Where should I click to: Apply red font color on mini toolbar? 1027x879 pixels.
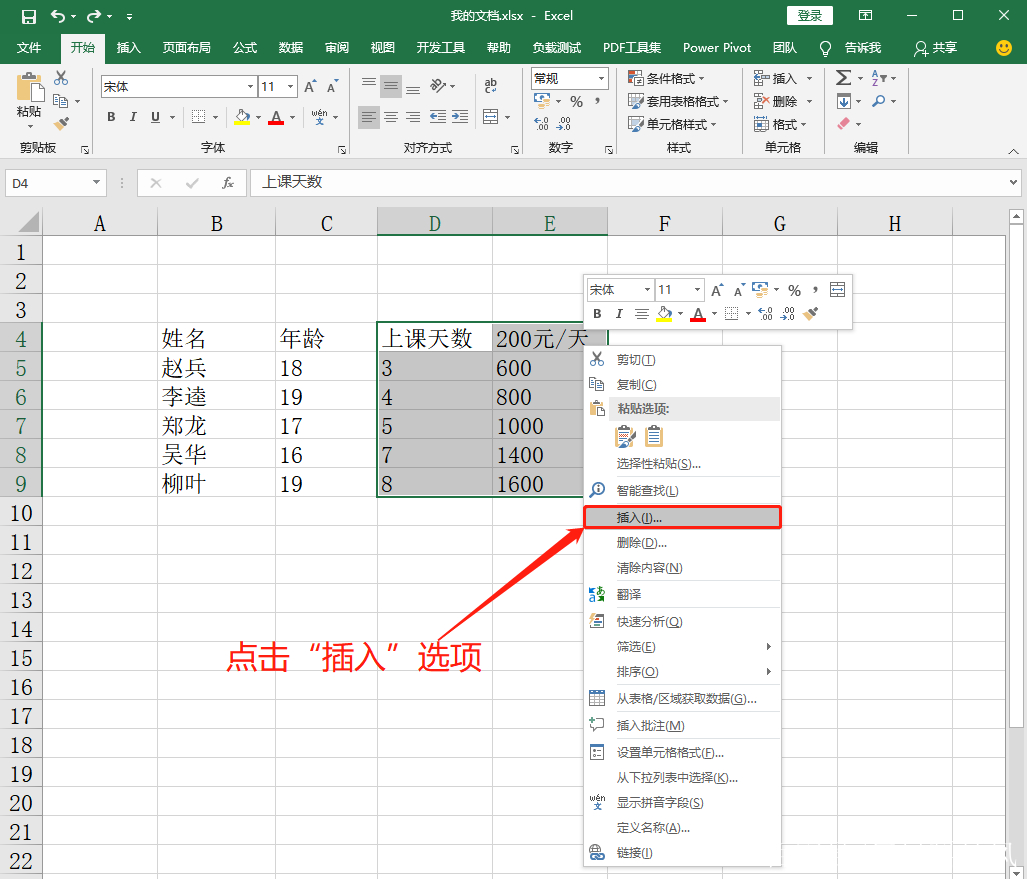698,314
